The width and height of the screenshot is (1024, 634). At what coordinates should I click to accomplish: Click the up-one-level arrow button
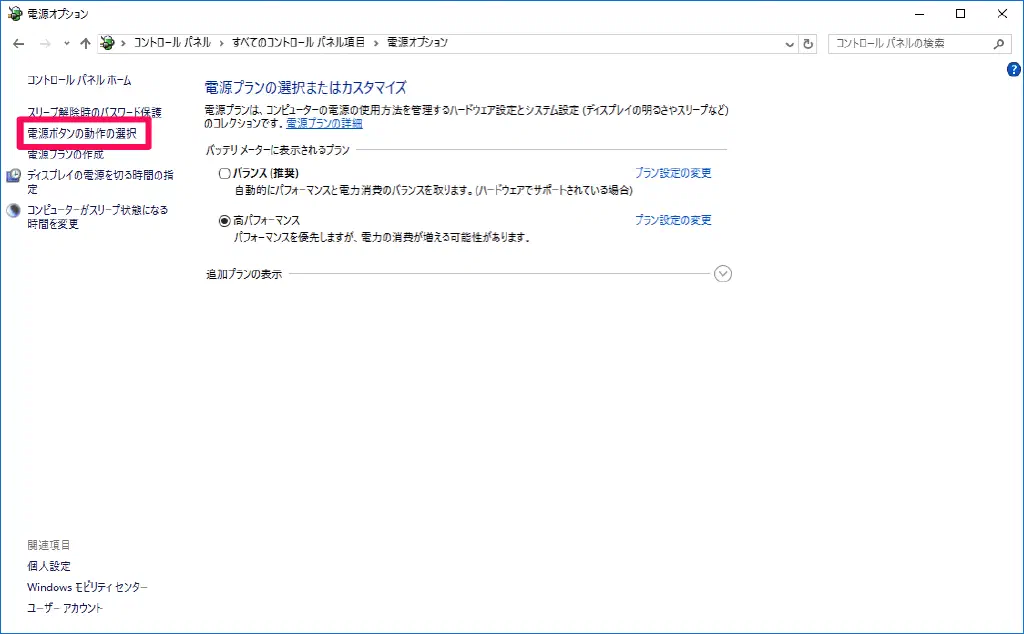point(85,44)
